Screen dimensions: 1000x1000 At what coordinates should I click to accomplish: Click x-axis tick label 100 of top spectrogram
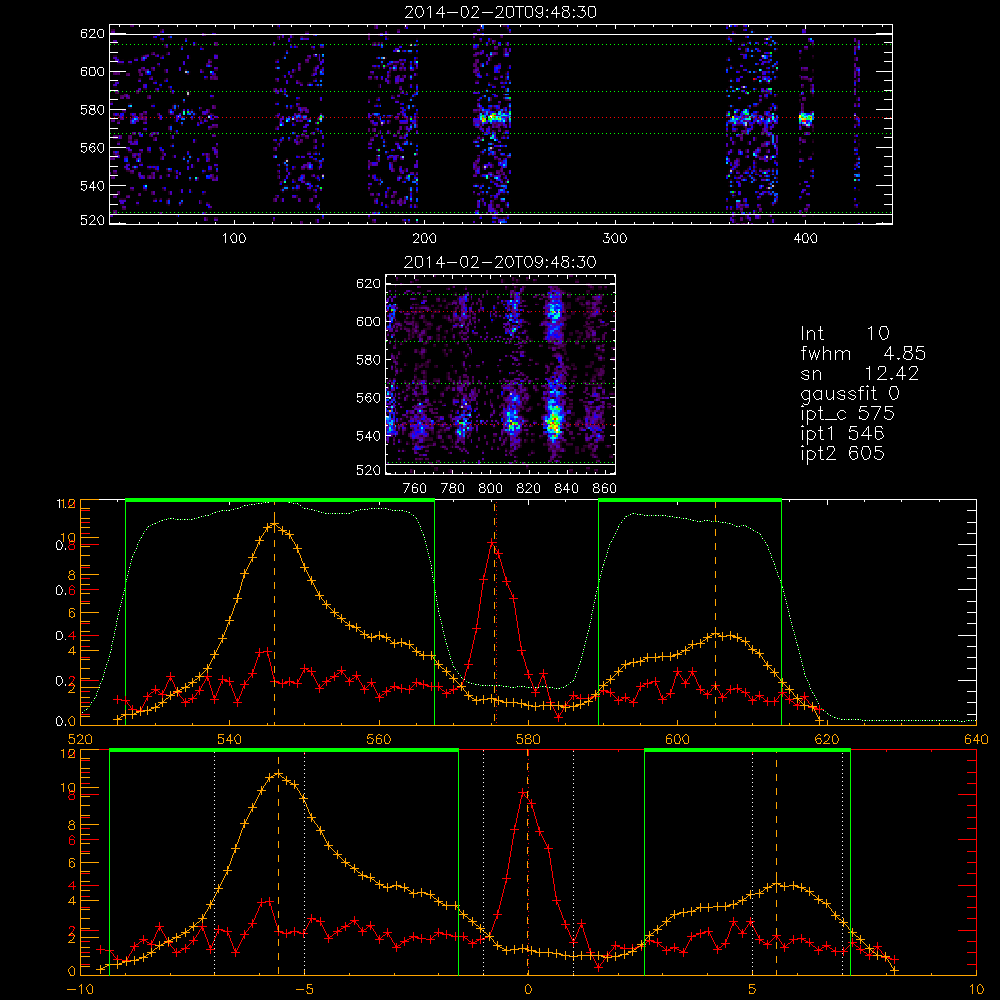(234, 239)
